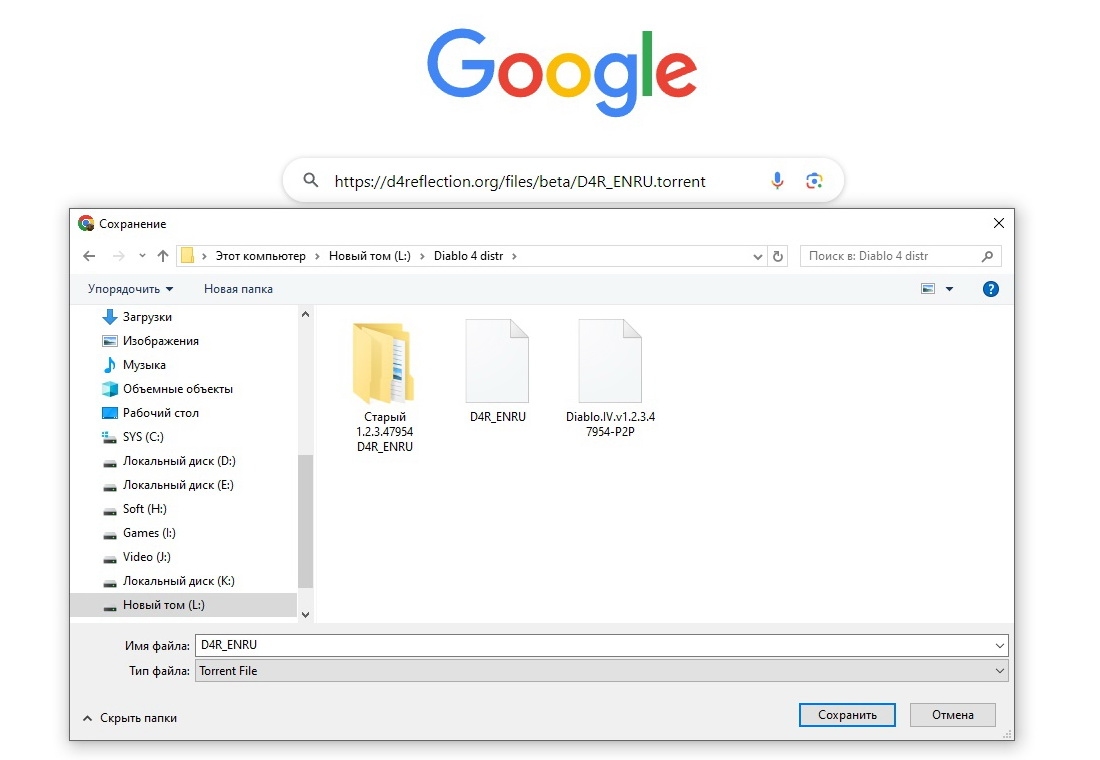This screenshot has height=760, width=1100.
Task: Click the search magnifier in folder search box
Action: point(987,256)
